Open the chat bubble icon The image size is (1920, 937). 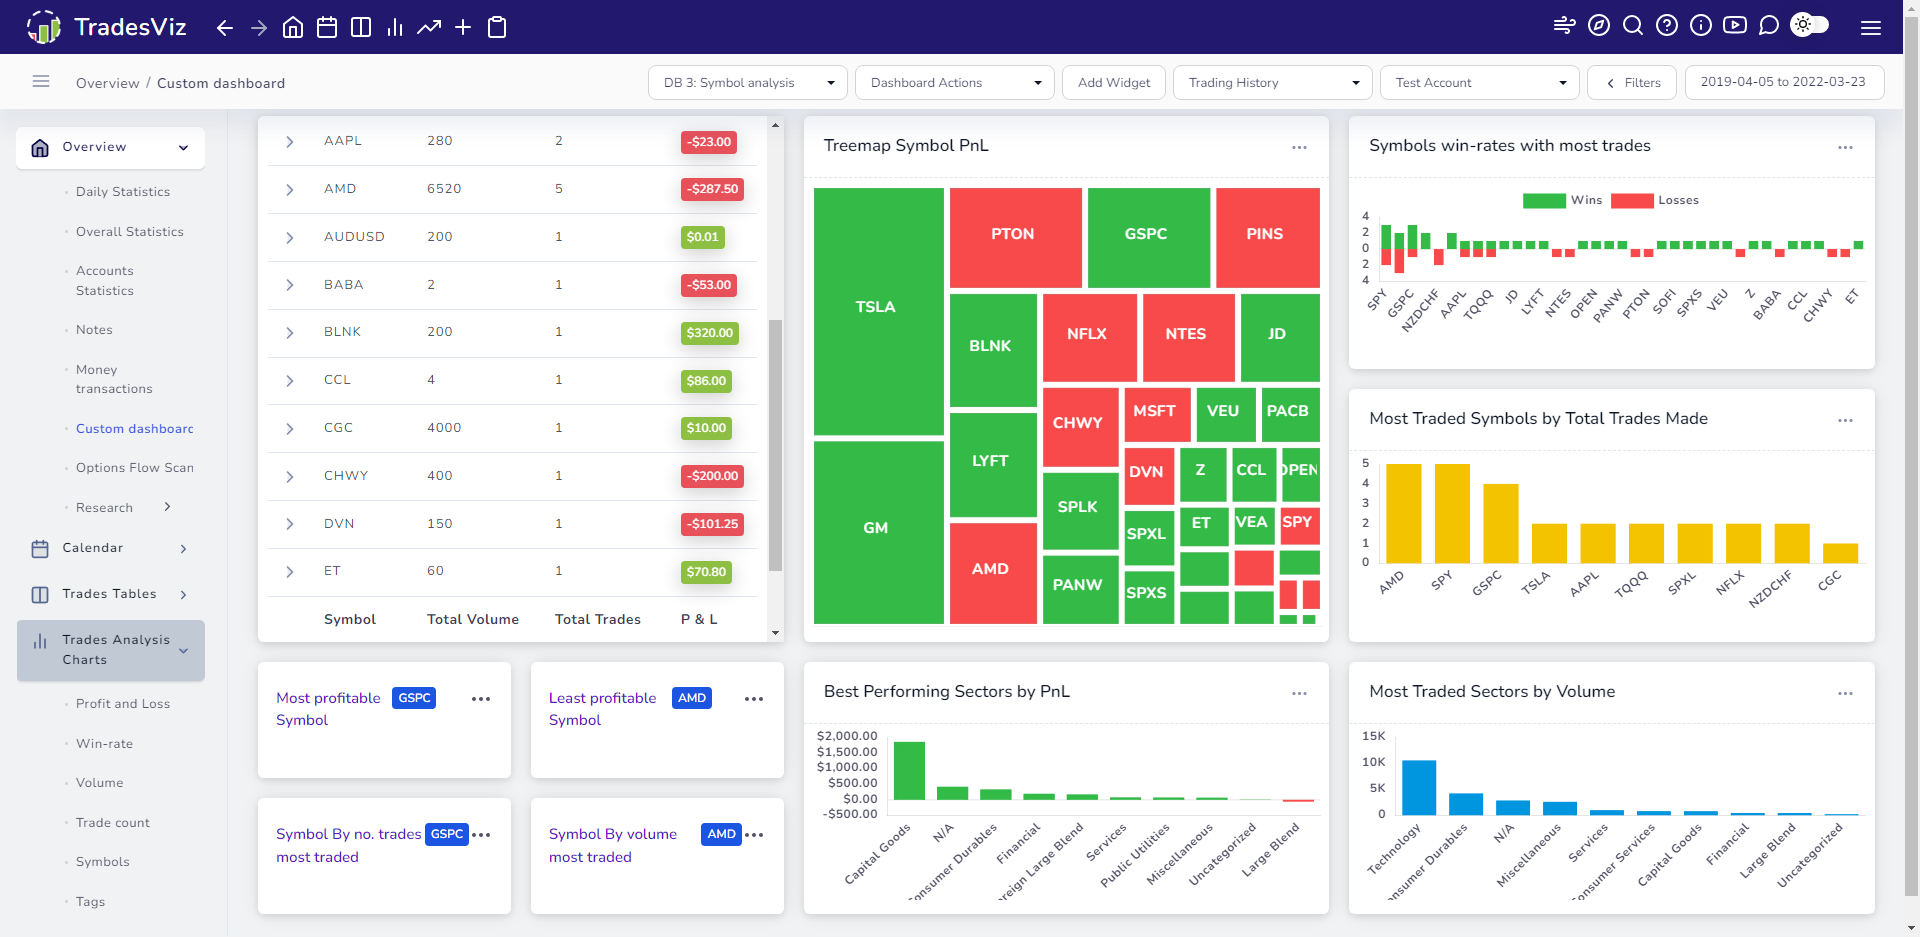[1769, 26]
